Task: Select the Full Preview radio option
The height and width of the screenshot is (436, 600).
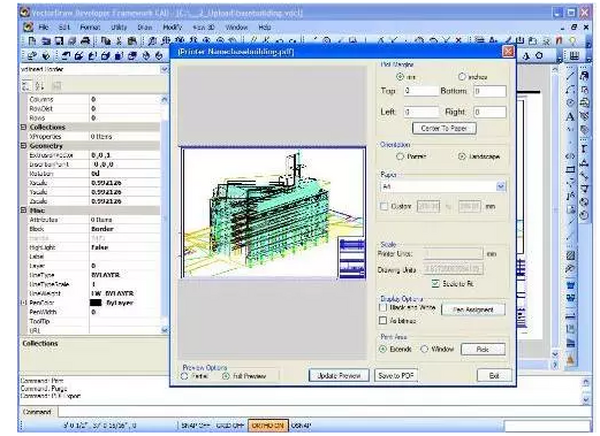Action: pos(226,376)
